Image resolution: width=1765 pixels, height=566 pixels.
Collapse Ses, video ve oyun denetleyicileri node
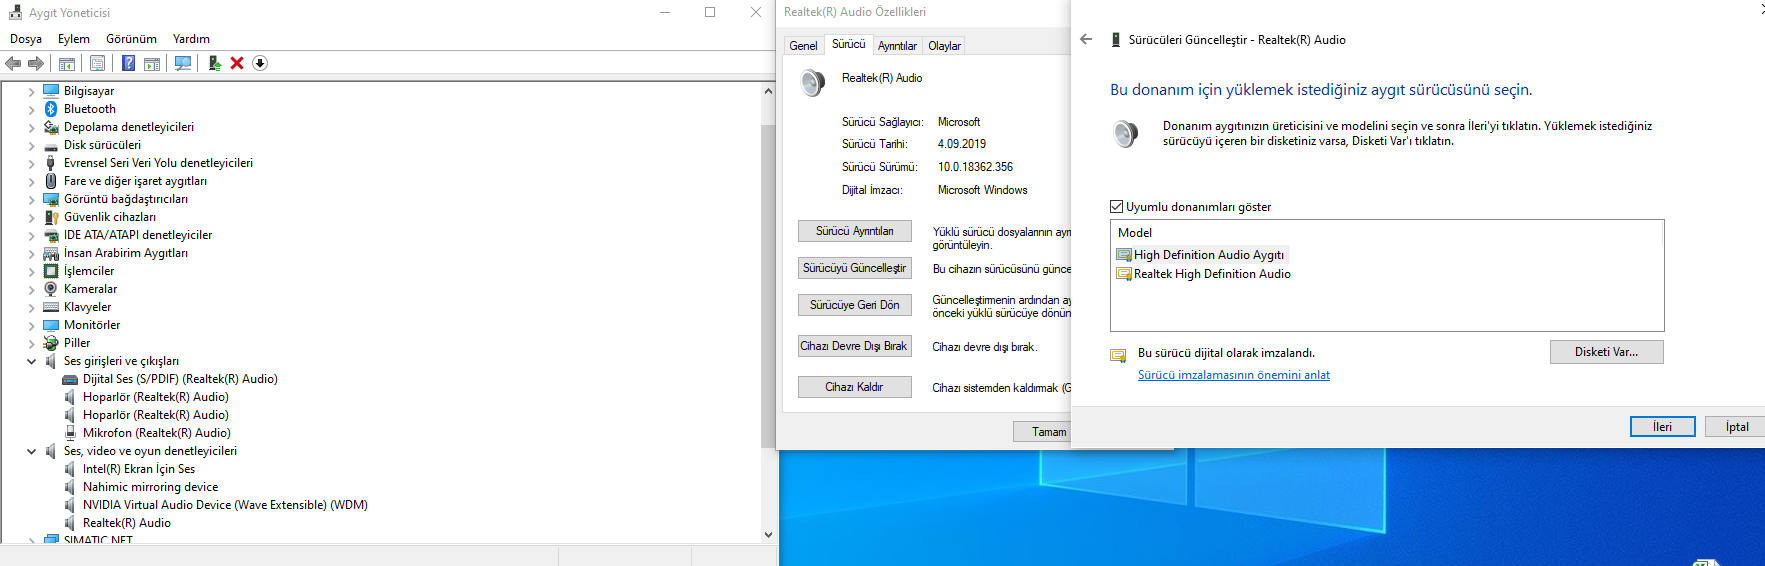[31, 451]
